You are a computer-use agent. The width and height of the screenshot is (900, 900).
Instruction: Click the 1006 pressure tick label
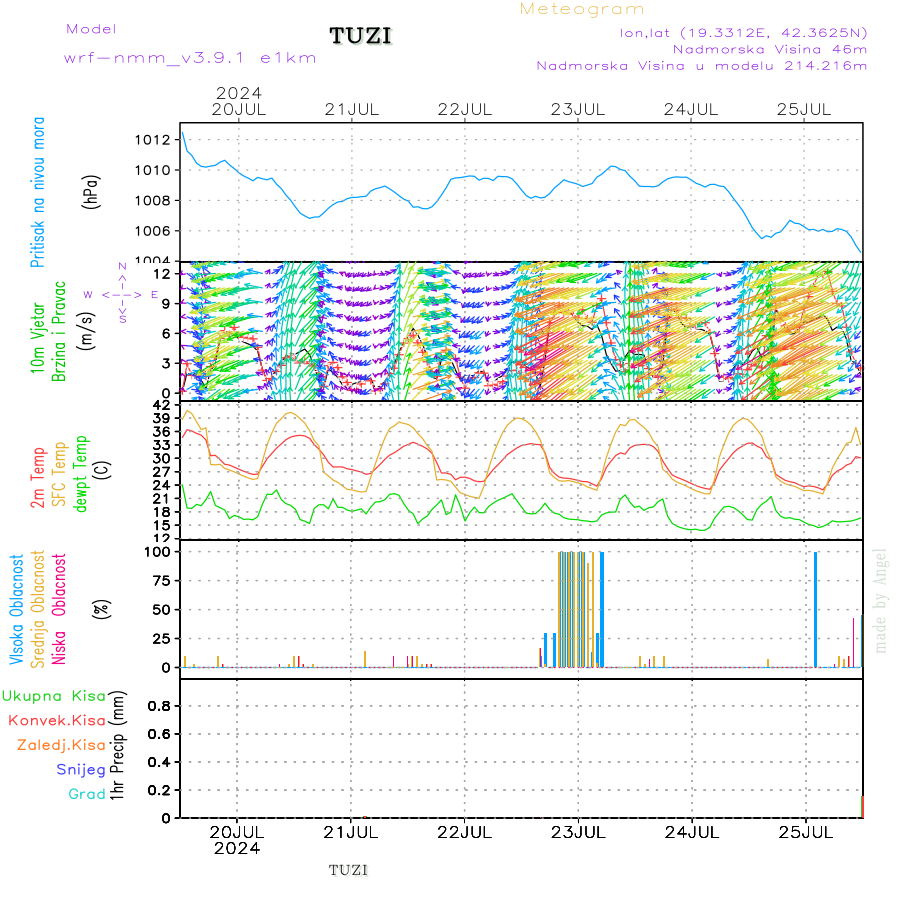pyautogui.click(x=152, y=231)
